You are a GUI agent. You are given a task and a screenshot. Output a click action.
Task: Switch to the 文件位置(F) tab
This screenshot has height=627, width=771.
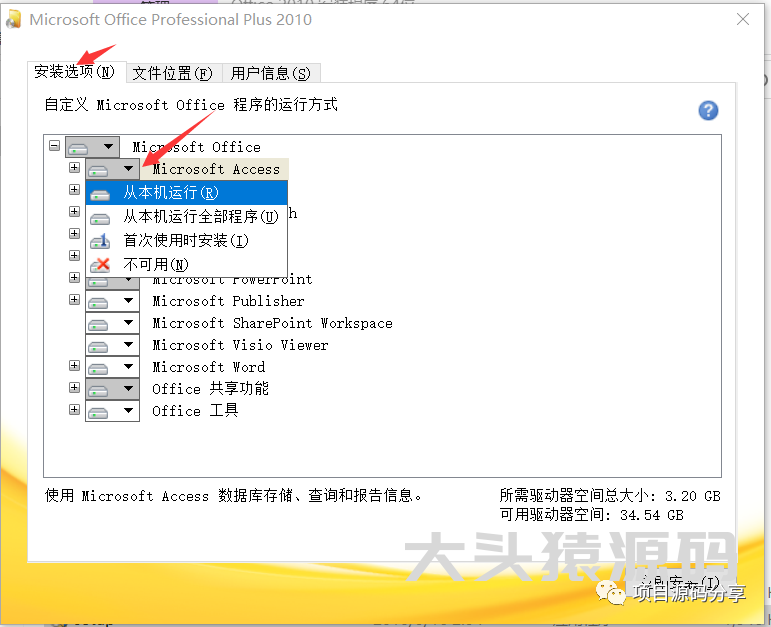[x=173, y=73]
